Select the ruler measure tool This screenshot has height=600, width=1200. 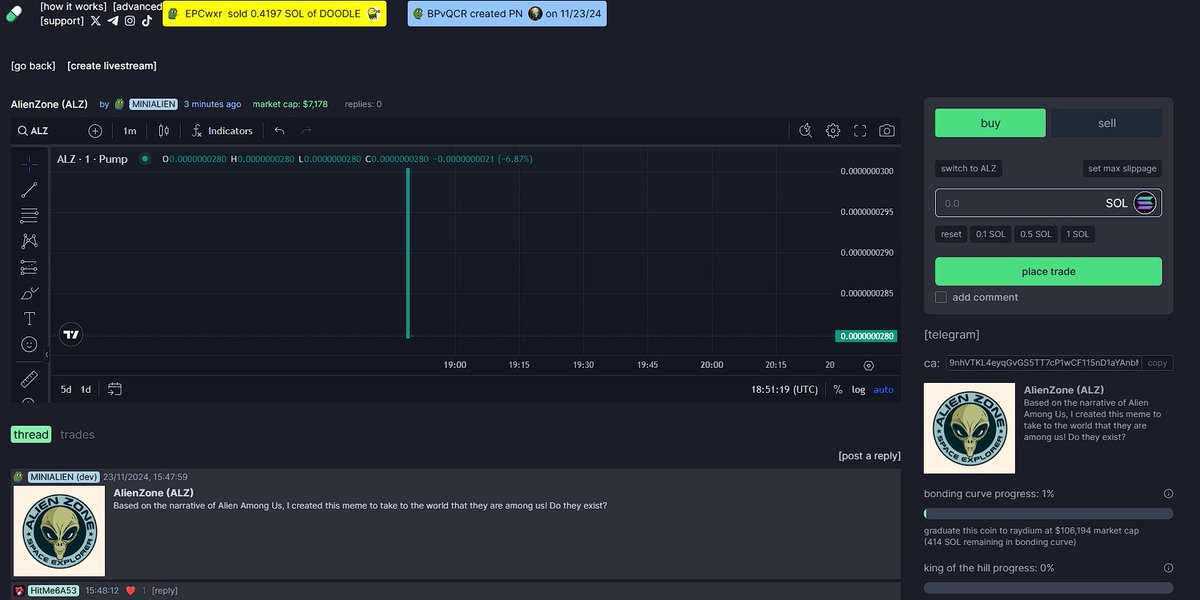29,378
